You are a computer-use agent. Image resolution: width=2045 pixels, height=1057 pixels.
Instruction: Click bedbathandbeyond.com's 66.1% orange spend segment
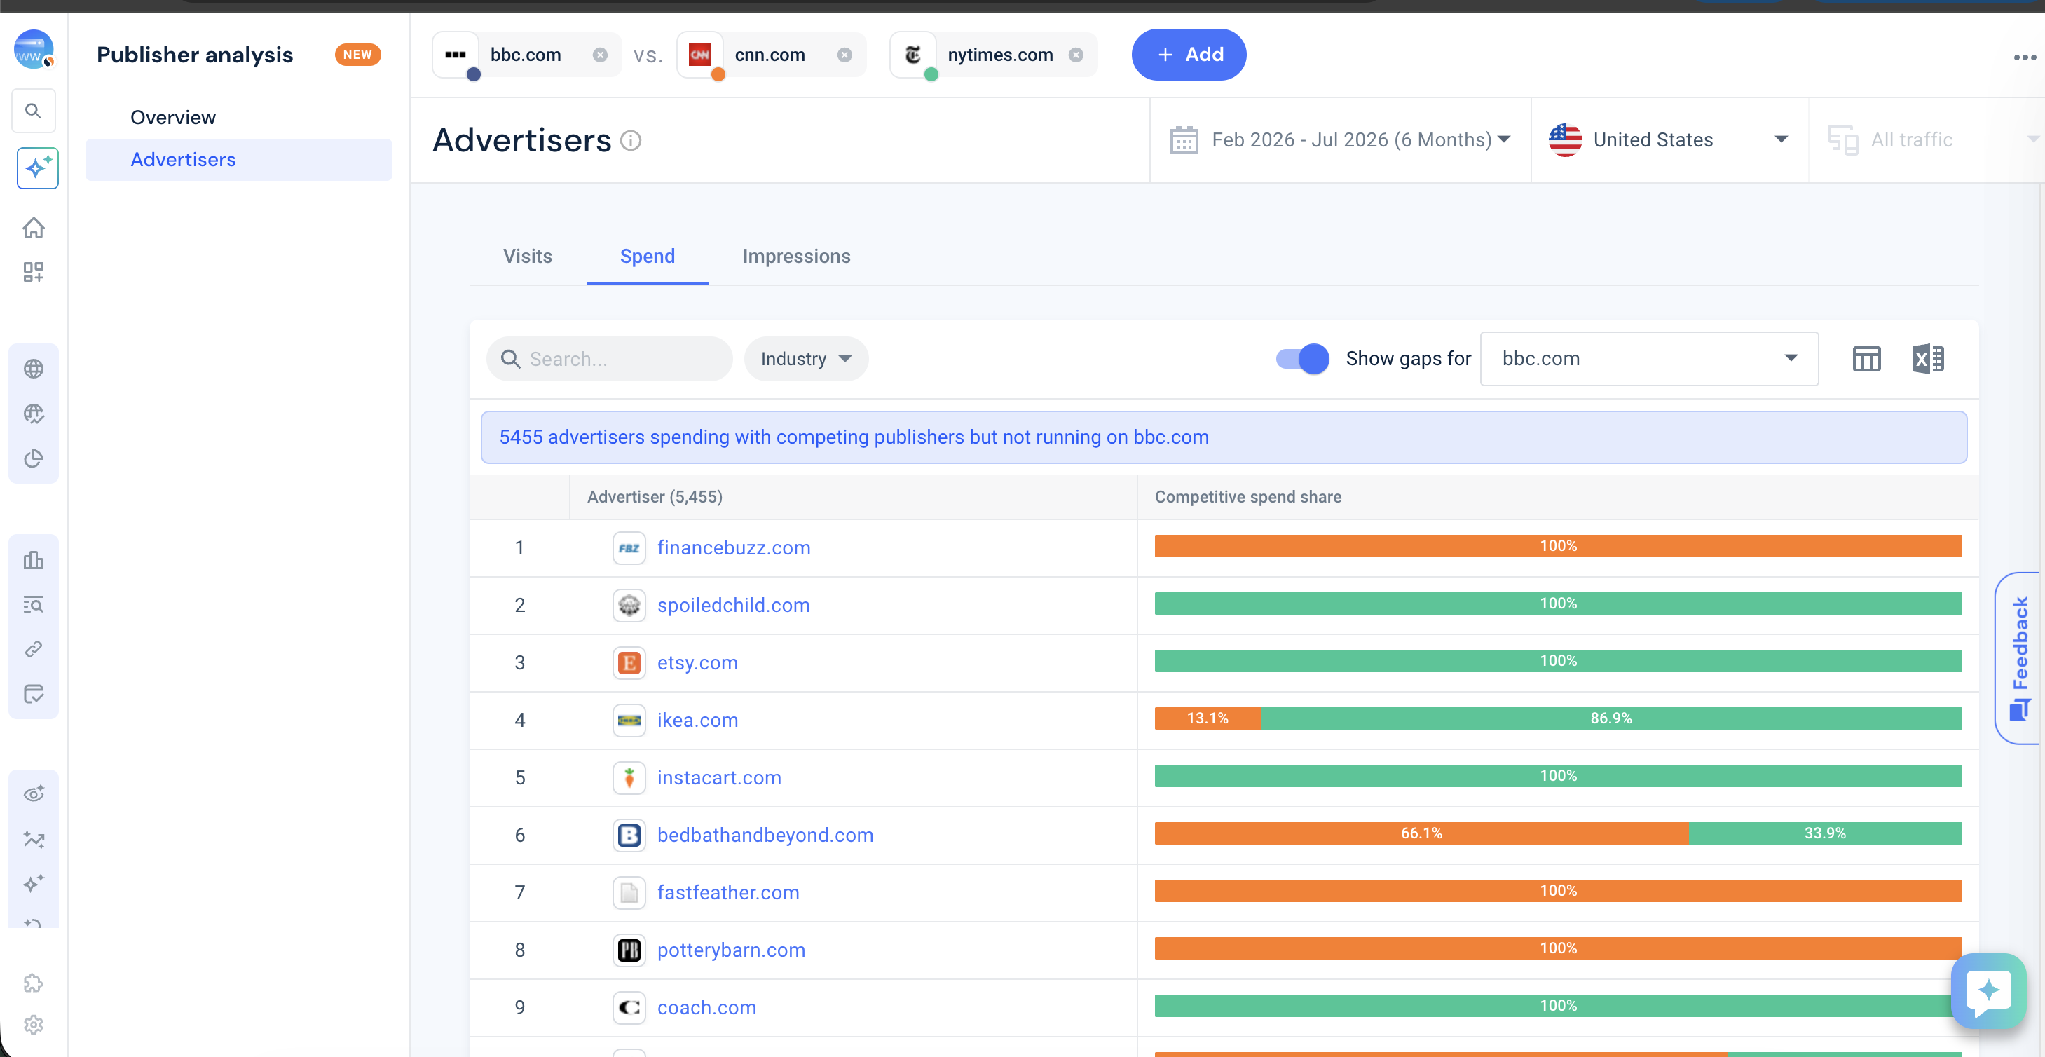(1421, 834)
